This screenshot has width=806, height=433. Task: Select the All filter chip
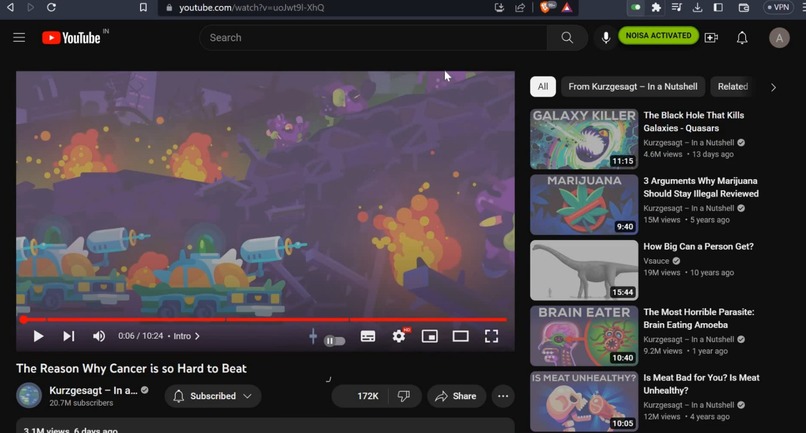543,86
